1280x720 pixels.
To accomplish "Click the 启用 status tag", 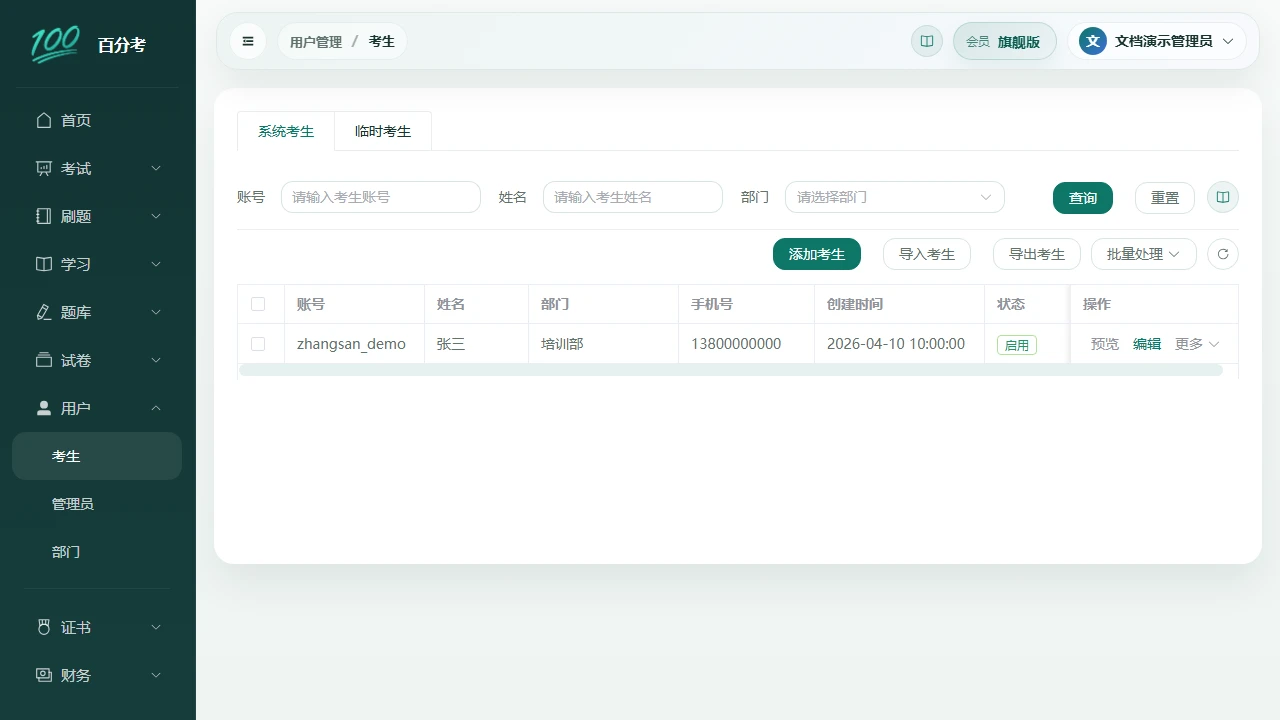I will pos(1017,345).
